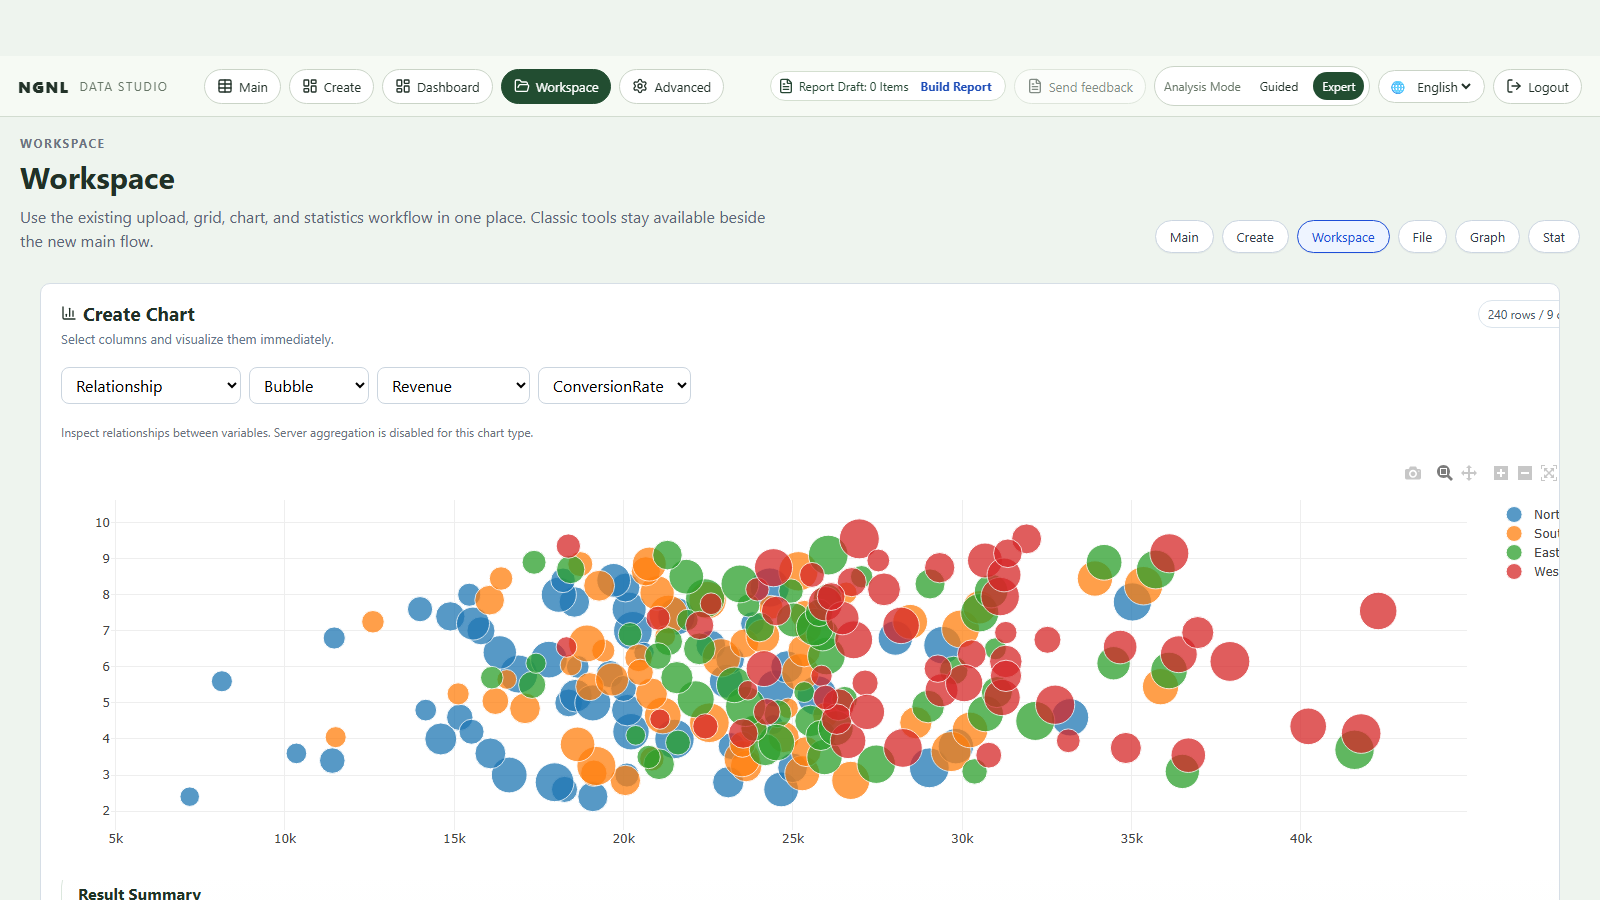
Task: Open the Dashboard tab in navbar
Action: pos(437,87)
